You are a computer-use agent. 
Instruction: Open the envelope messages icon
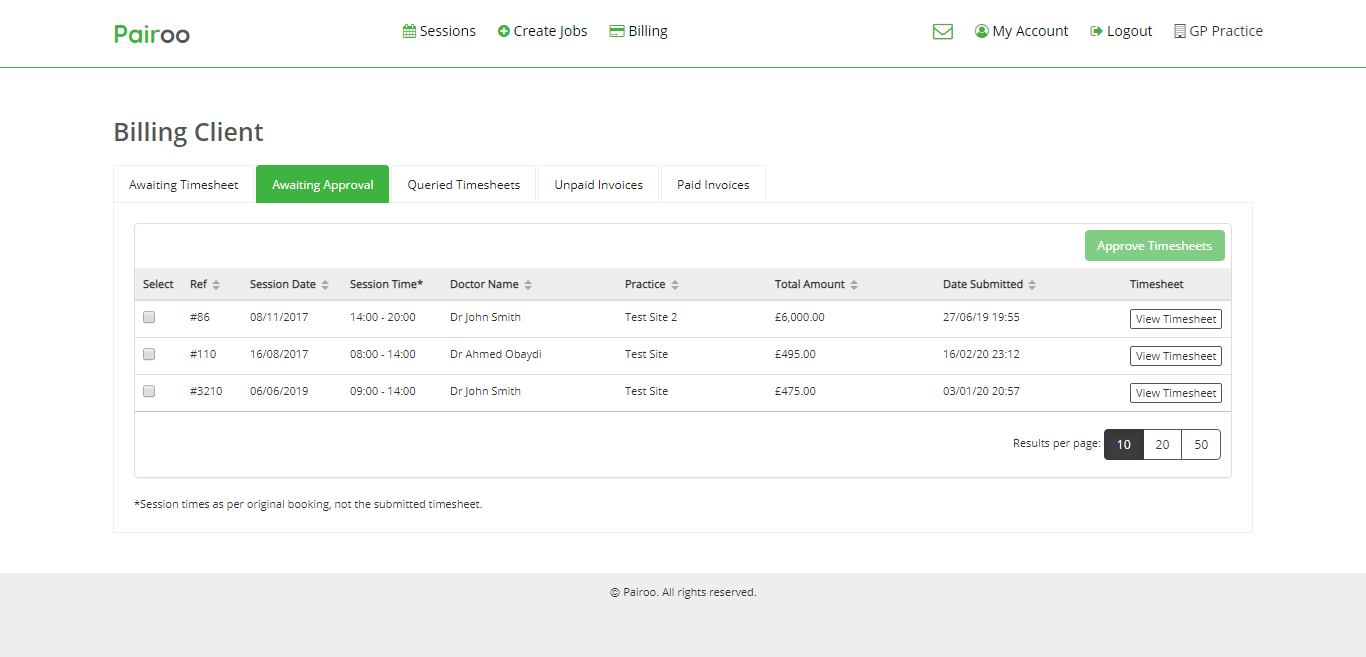click(942, 32)
